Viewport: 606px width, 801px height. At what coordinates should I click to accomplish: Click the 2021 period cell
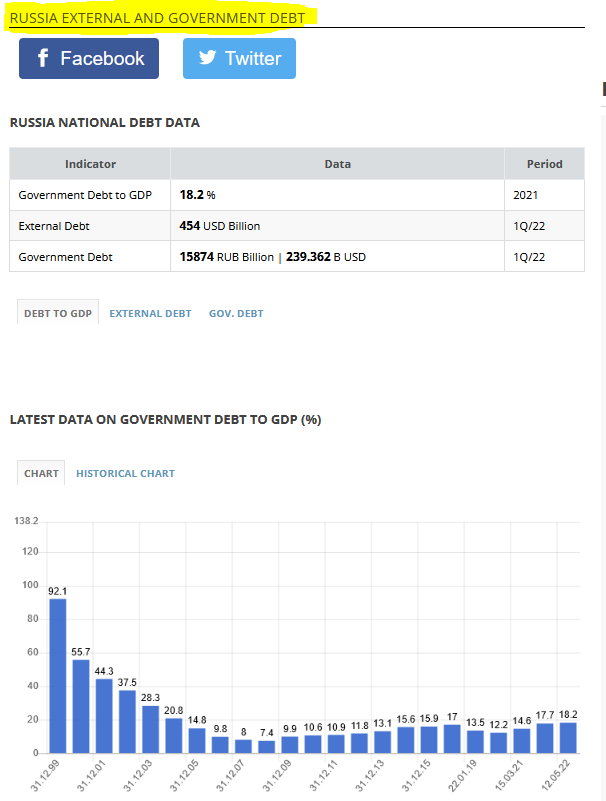click(x=544, y=195)
